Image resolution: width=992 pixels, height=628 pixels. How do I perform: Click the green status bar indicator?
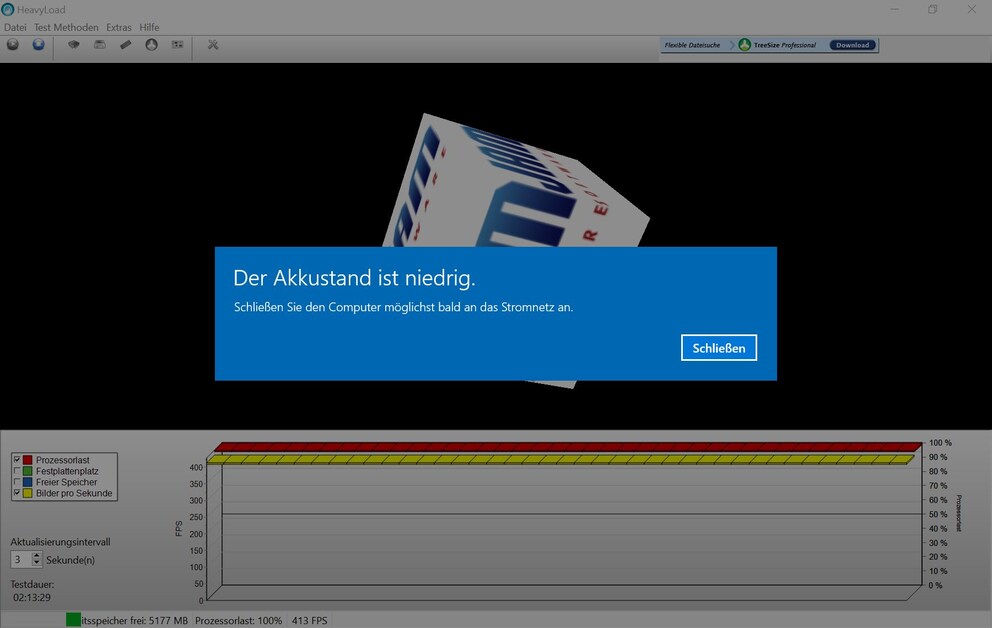[73, 620]
